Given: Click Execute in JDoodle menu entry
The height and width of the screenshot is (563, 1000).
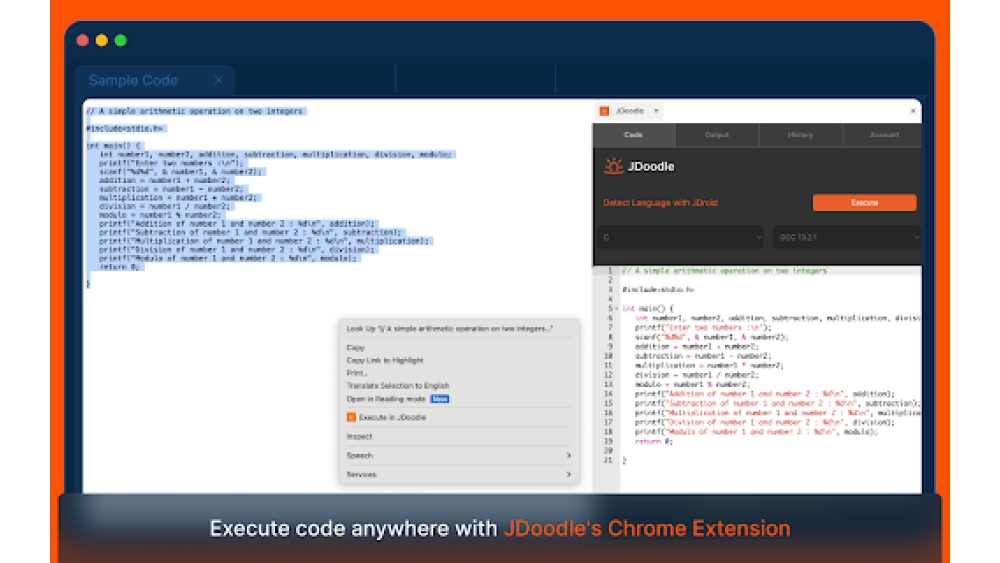Looking at the screenshot, I should pyautogui.click(x=392, y=418).
